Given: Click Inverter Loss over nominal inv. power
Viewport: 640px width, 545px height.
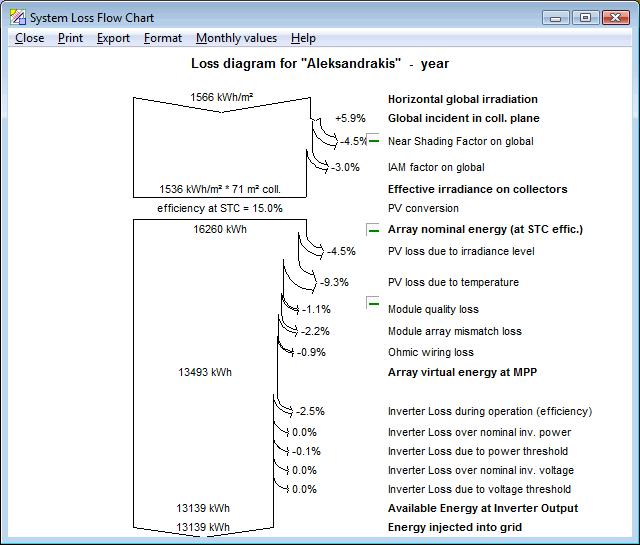Looking at the screenshot, I should click(x=479, y=432).
